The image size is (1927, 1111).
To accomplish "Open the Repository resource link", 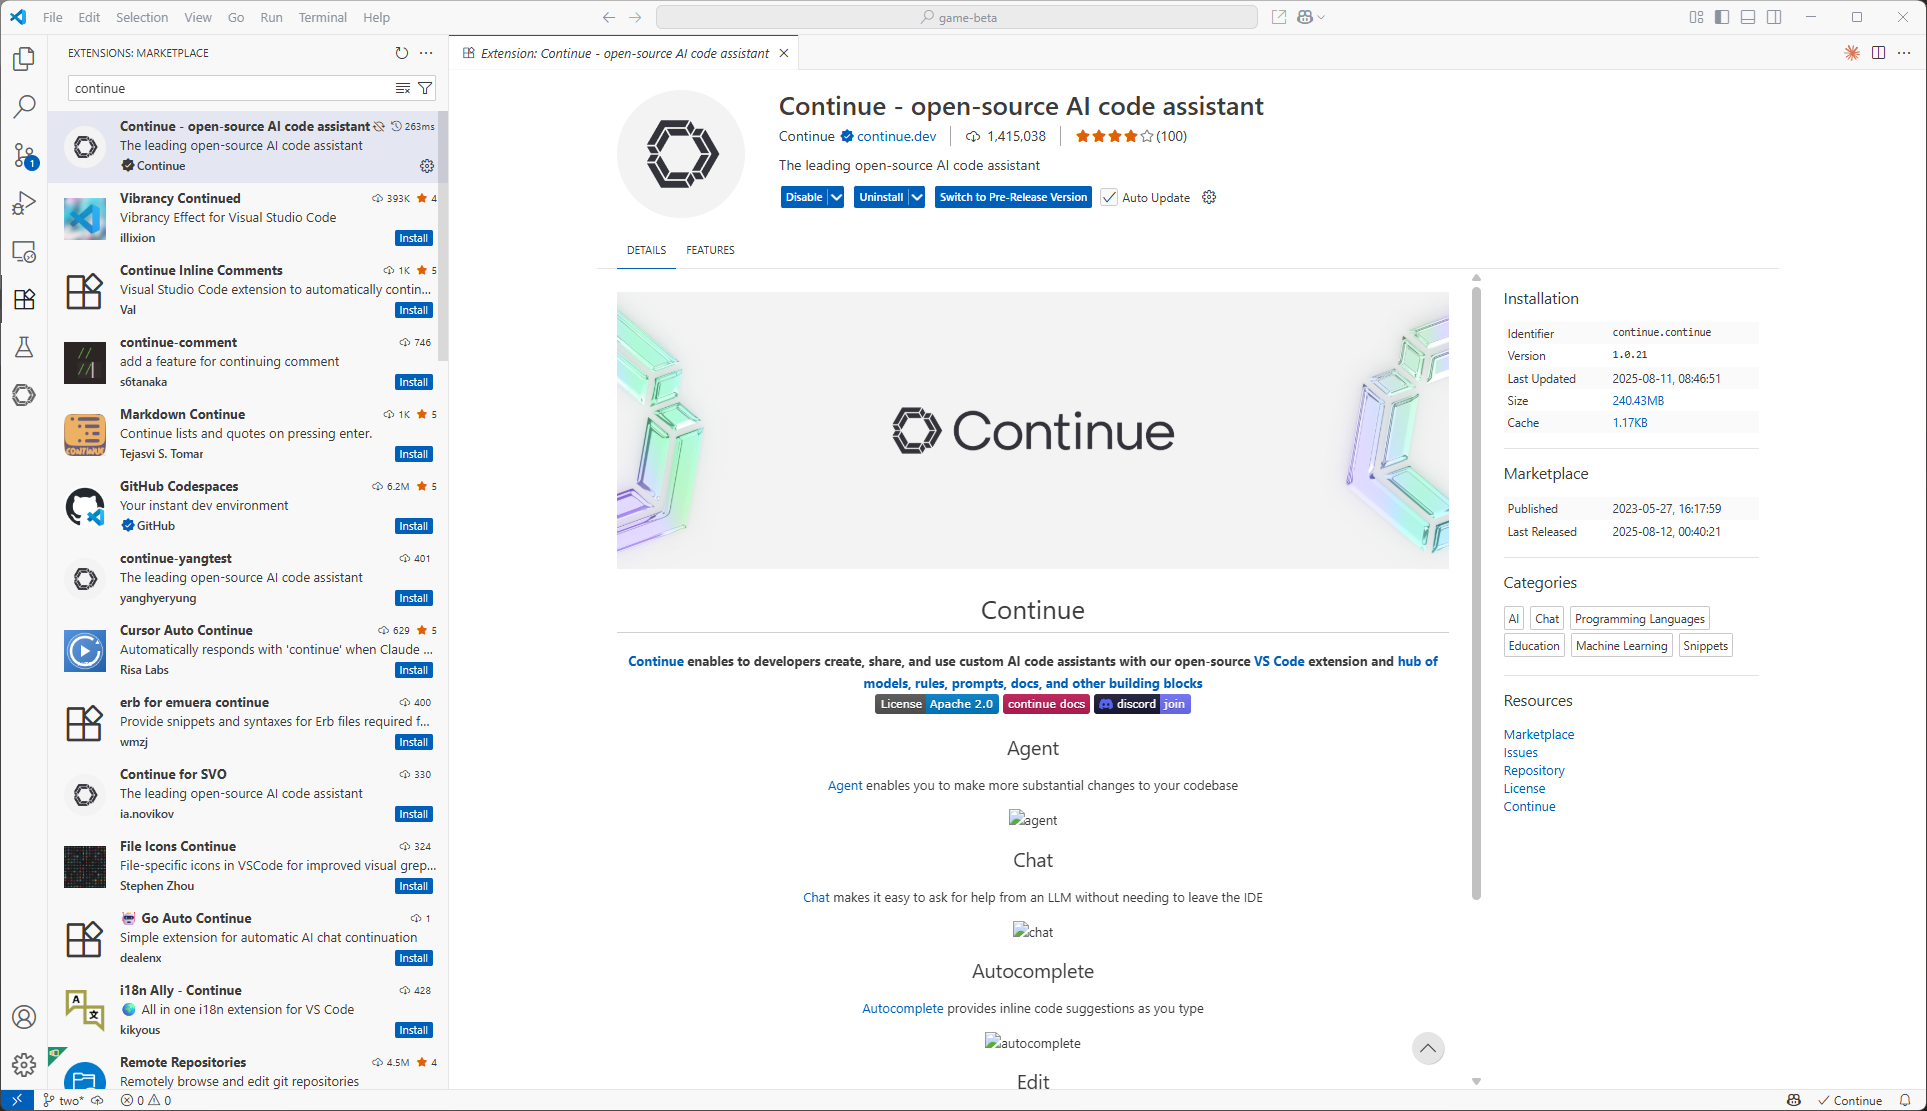I will pos(1533,770).
